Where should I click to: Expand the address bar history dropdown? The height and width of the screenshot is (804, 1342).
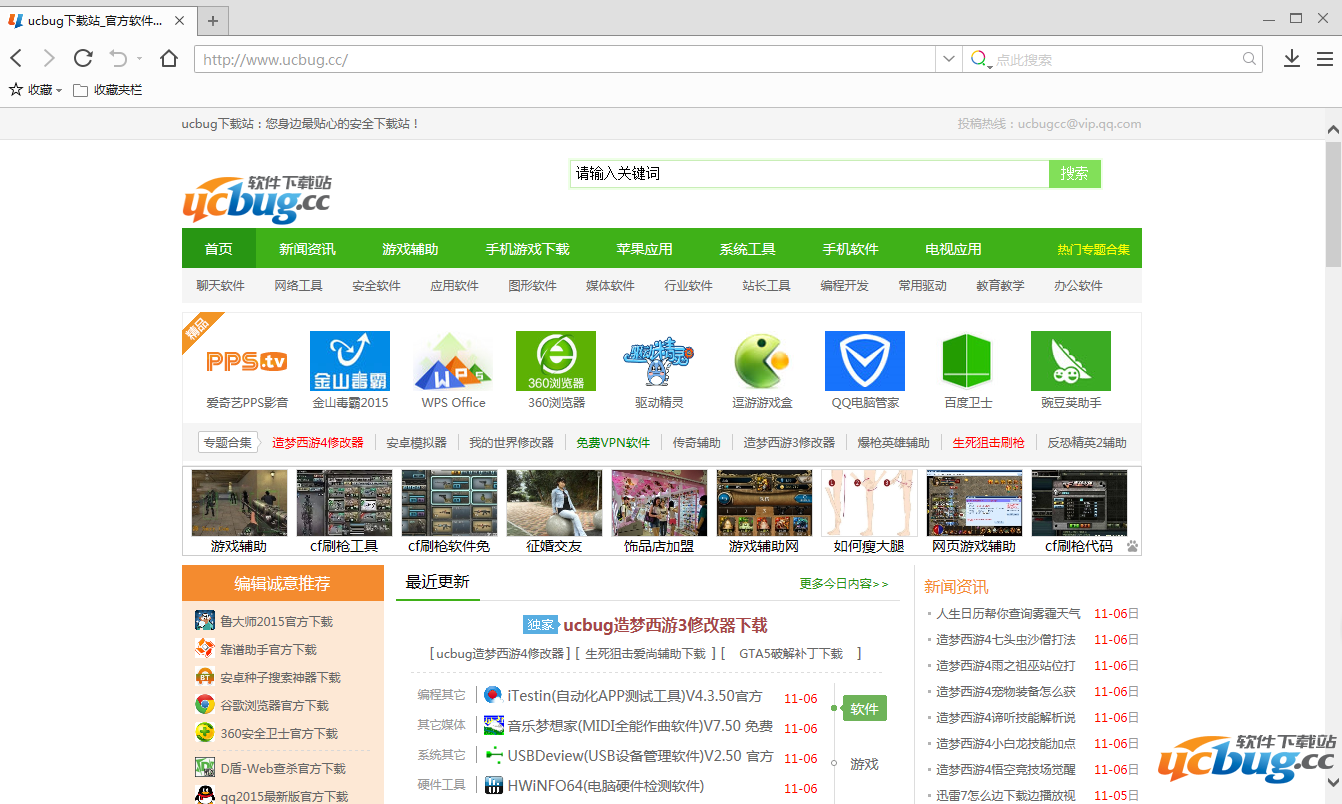(947, 58)
